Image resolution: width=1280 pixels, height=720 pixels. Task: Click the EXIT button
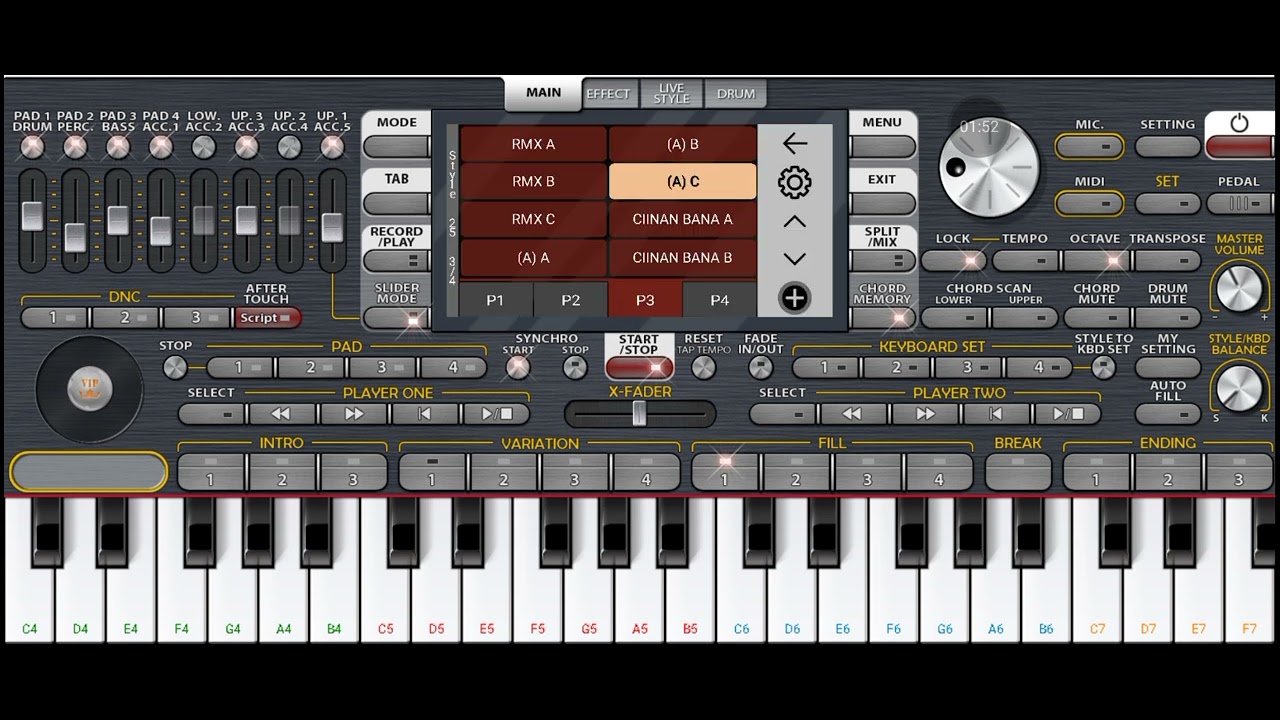[x=882, y=204]
